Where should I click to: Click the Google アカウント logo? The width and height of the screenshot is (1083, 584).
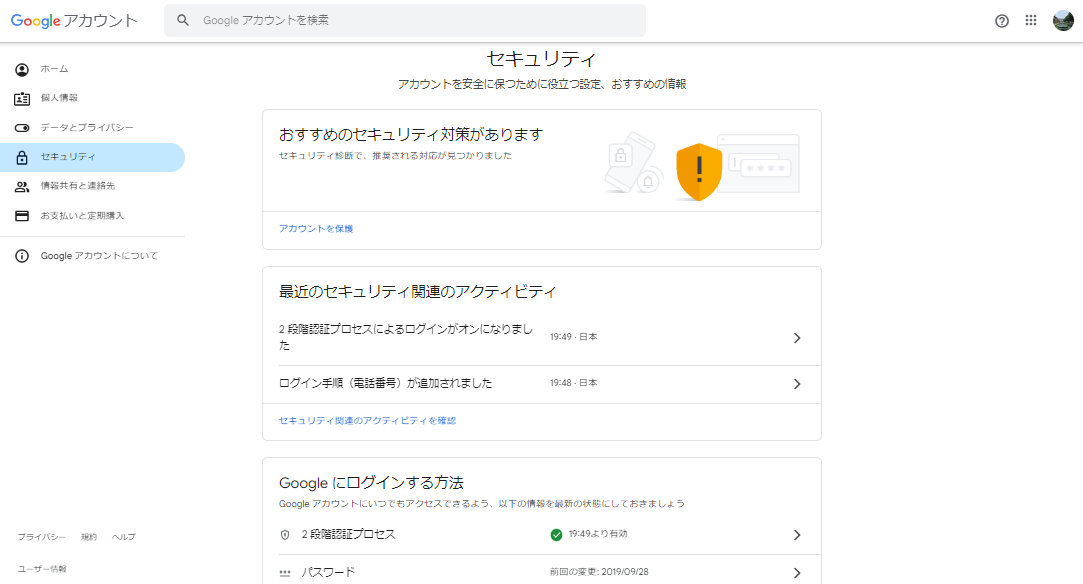(x=74, y=21)
